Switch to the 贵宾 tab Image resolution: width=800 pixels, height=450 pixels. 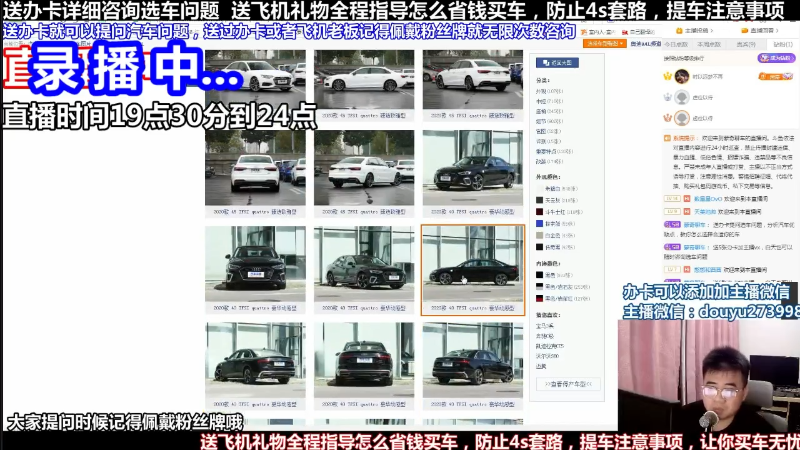coord(745,44)
